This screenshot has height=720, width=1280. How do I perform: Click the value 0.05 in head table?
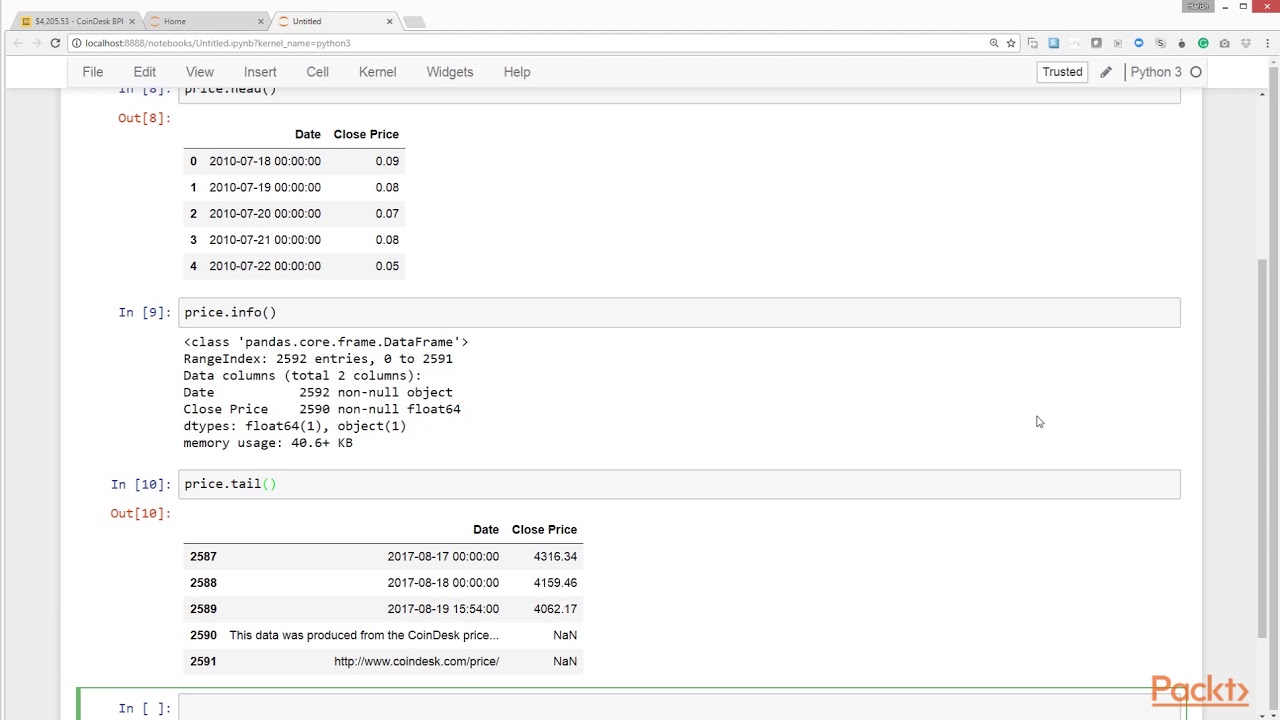(387, 266)
